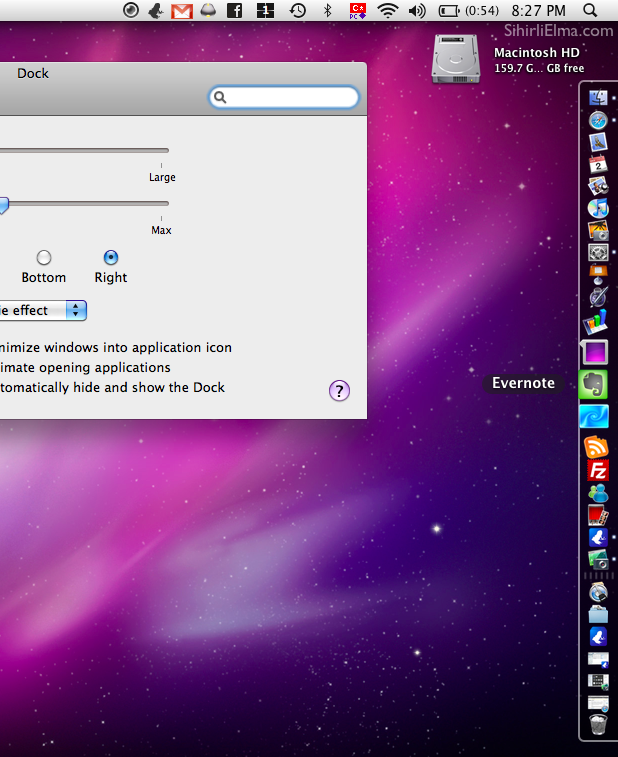Open the Time Machine menu bar item
The image size is (618, 757).
click(x=298, y=11)
